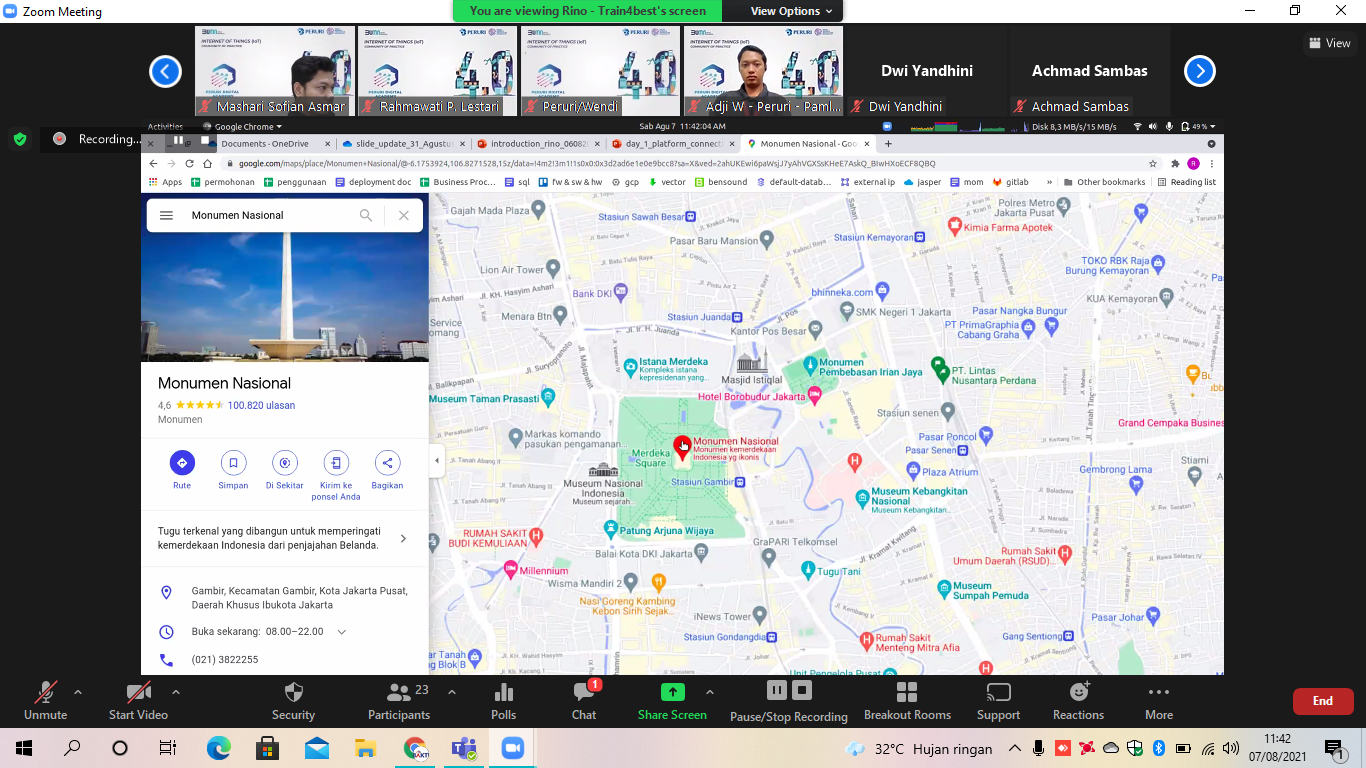
Task: Expand video options arrow beside Start Video
Action: click(176, 691)
